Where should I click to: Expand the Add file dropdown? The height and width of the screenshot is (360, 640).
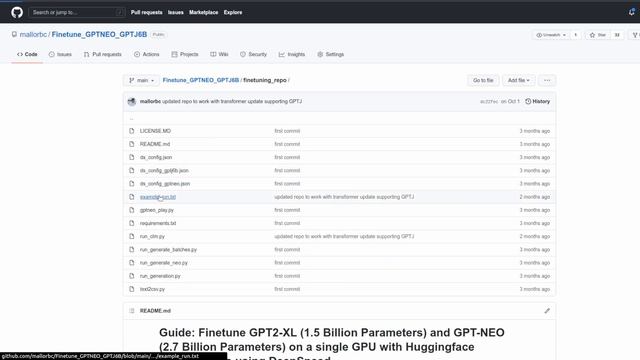pyautogui.click(x=518, y=80)
